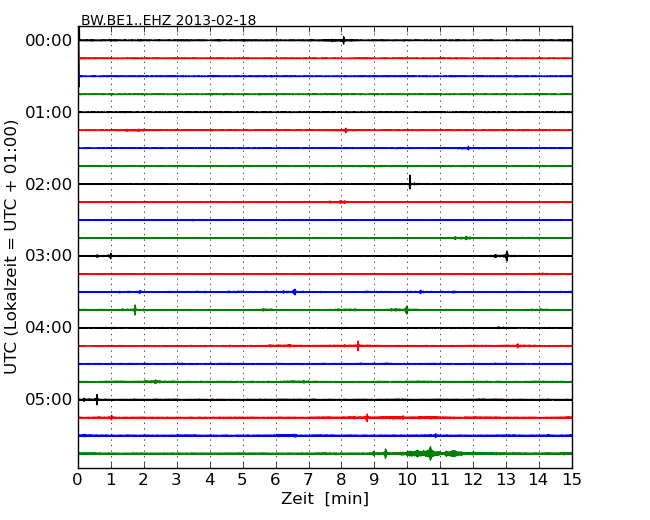Click x-axis tick label 7
This screenshot has width=650, height=520.
click(308, 480)
